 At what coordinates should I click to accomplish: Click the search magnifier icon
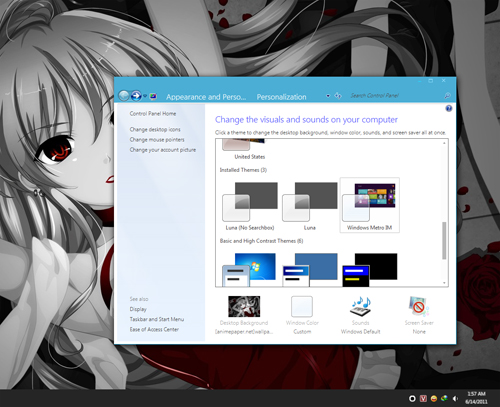tap(447, 96)
